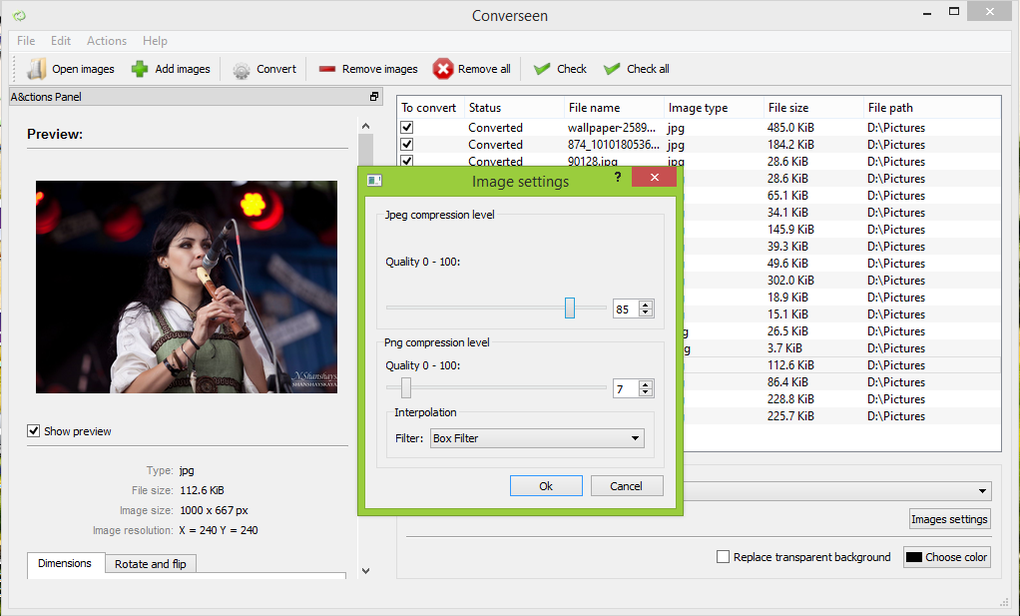Toggle Show preview checkbox
The image size is (1020, 616).
pos(33,431)
